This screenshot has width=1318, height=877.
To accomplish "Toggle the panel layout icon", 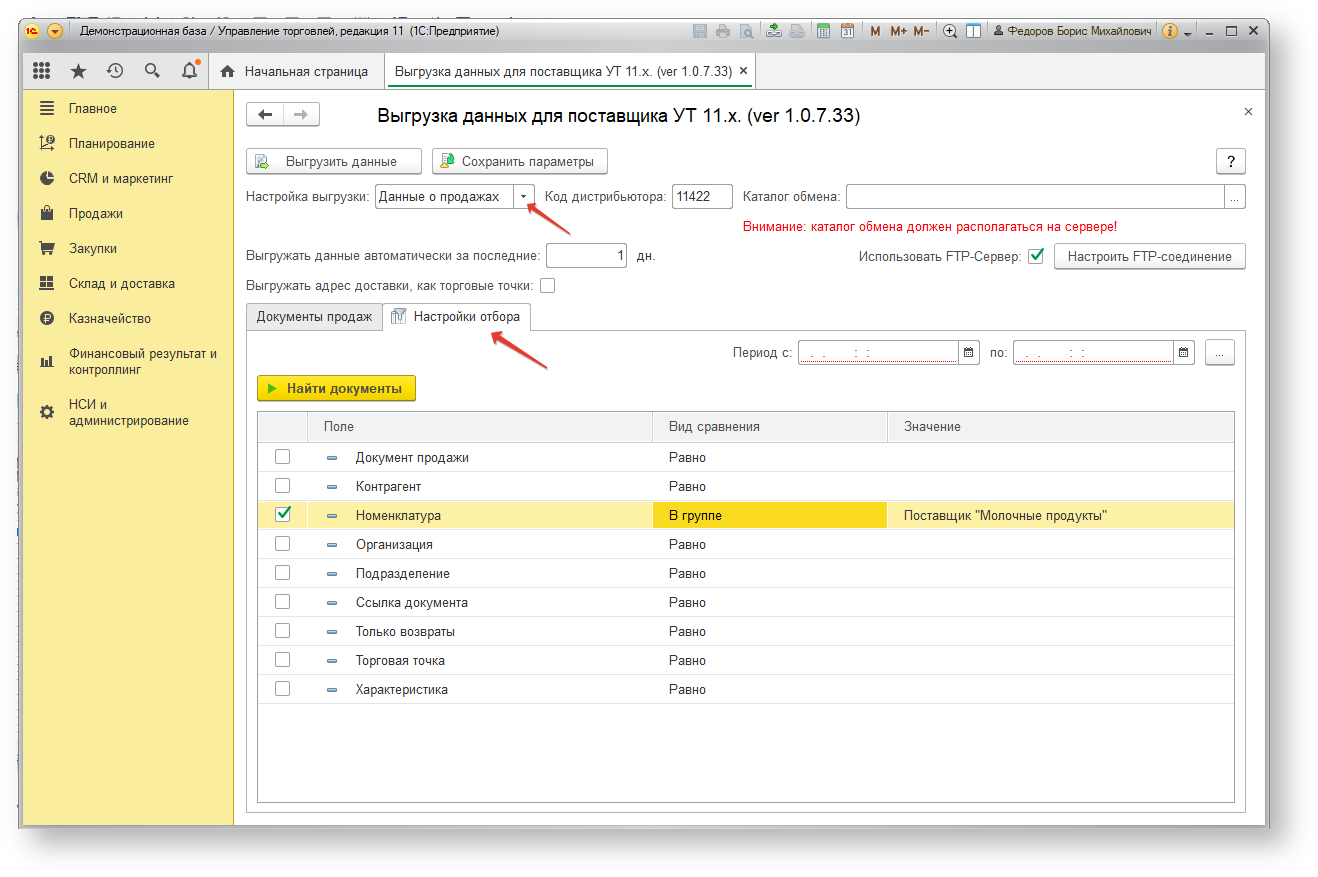I will pos(973,31).
